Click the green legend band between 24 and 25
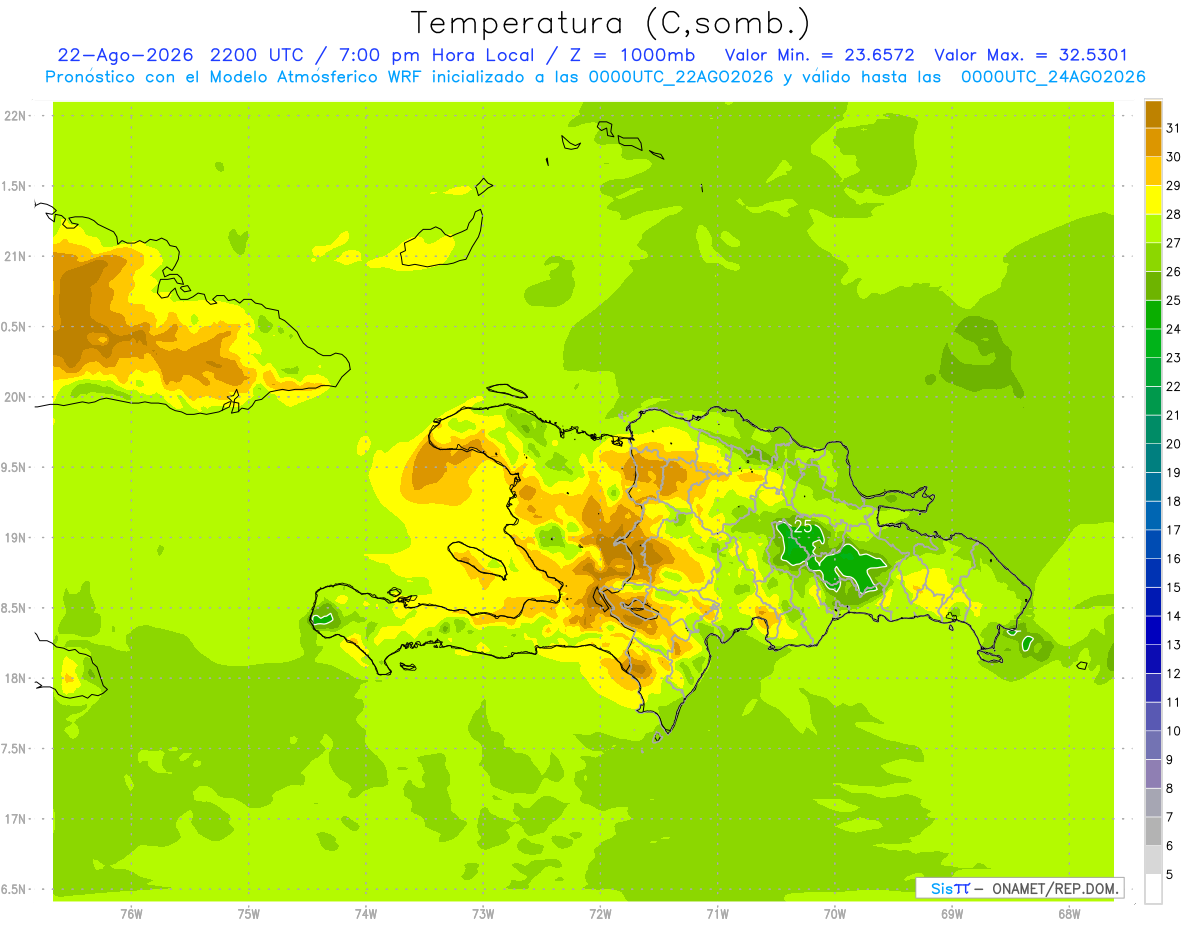Viewport: 1200px width, 927px height. (1153, 314)
